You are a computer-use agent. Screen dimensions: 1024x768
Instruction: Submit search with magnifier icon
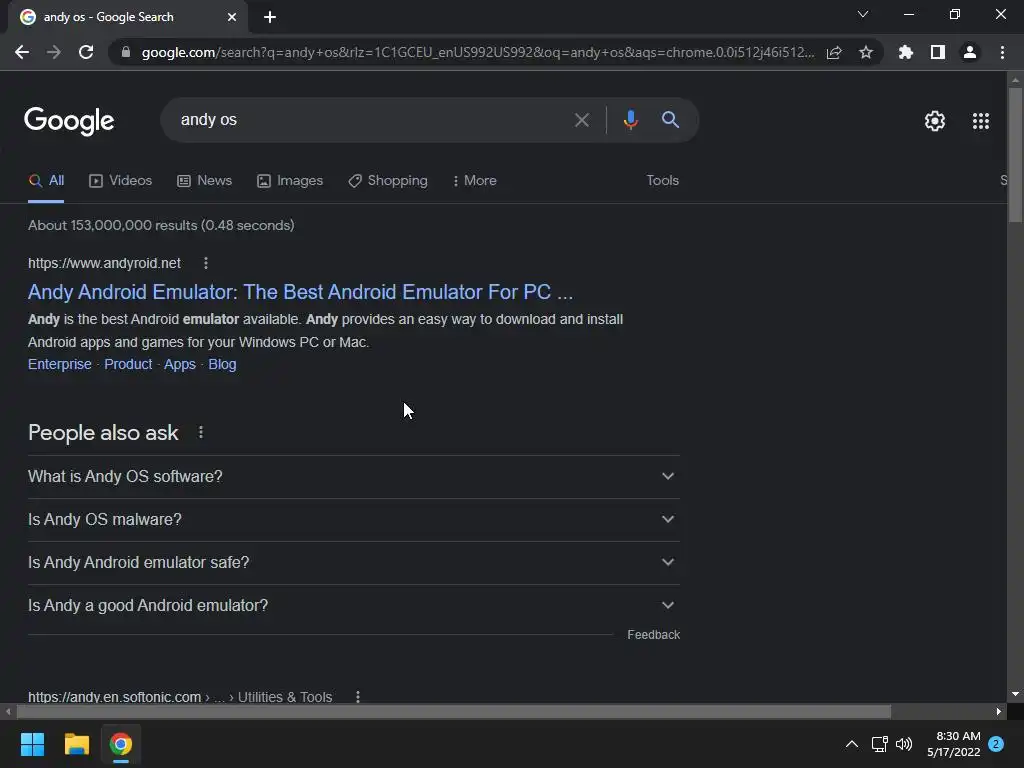coord(671,120)
